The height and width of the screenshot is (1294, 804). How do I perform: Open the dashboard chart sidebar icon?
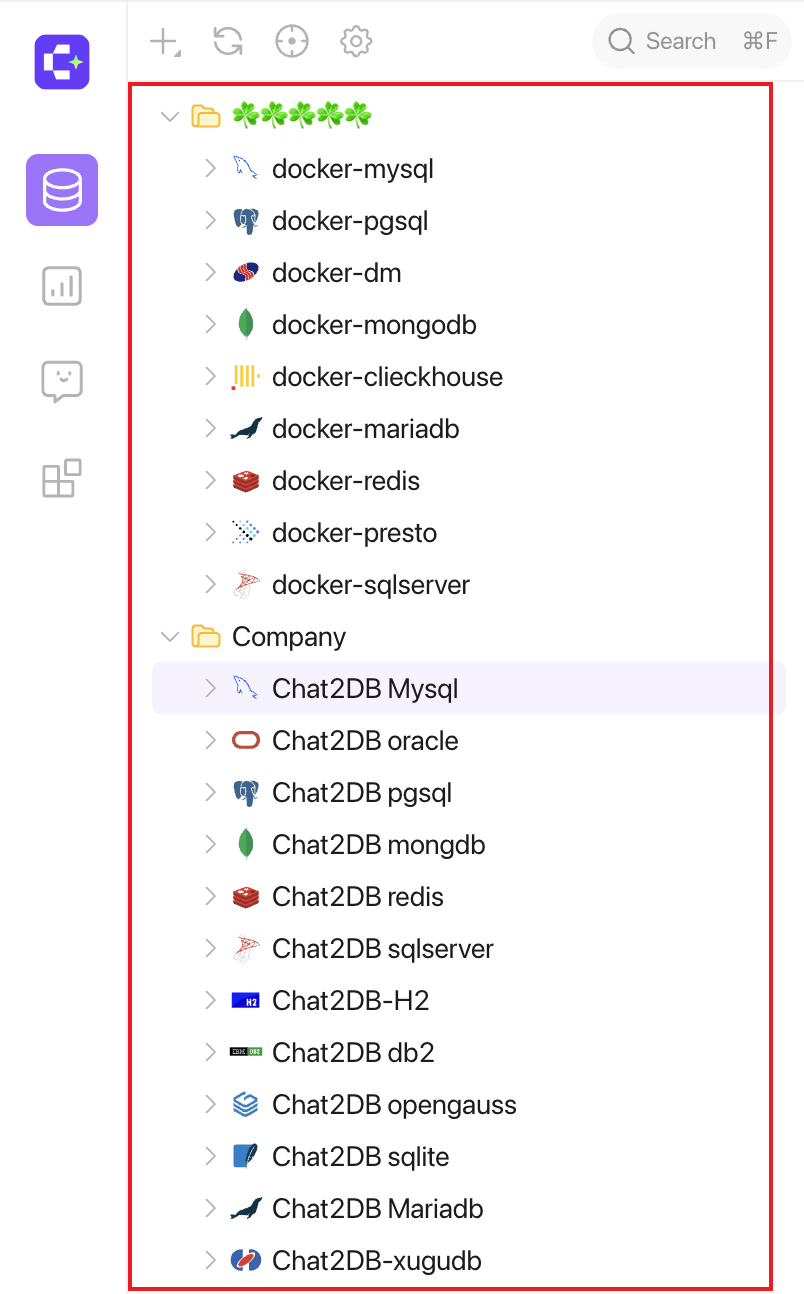(x=62, y=286)
